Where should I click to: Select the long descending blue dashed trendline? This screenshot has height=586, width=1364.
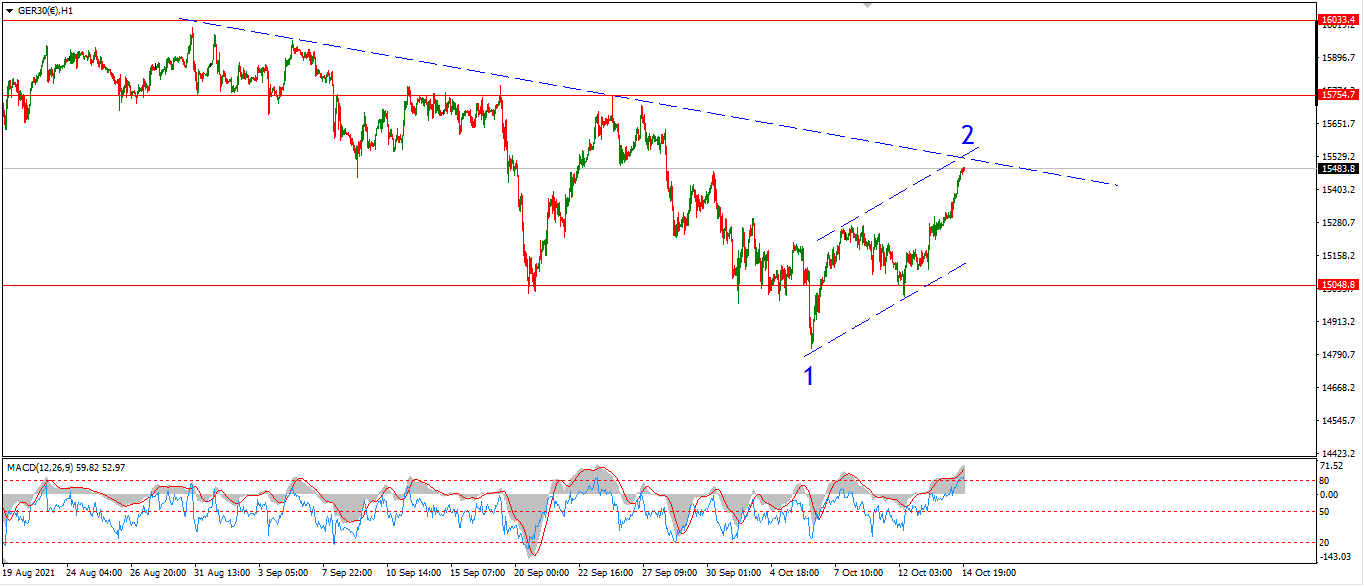648,102
